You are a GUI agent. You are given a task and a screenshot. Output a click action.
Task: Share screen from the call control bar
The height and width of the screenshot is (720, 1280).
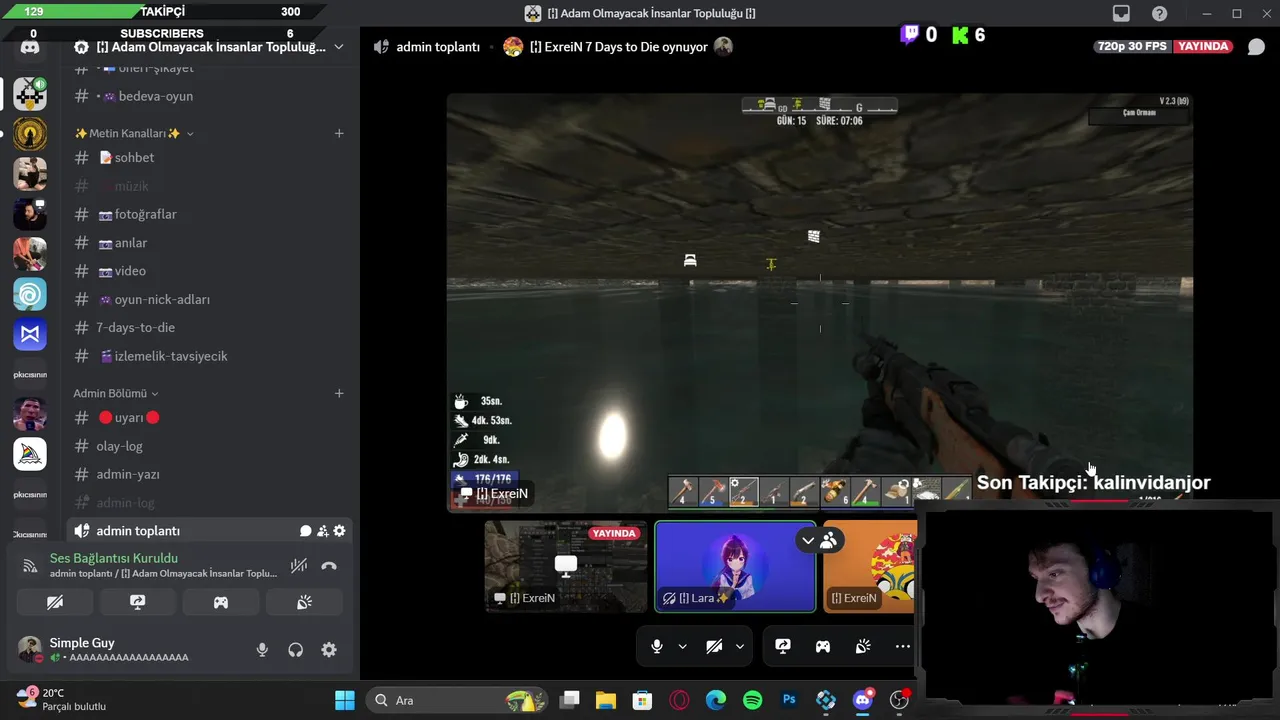(783, 647)
